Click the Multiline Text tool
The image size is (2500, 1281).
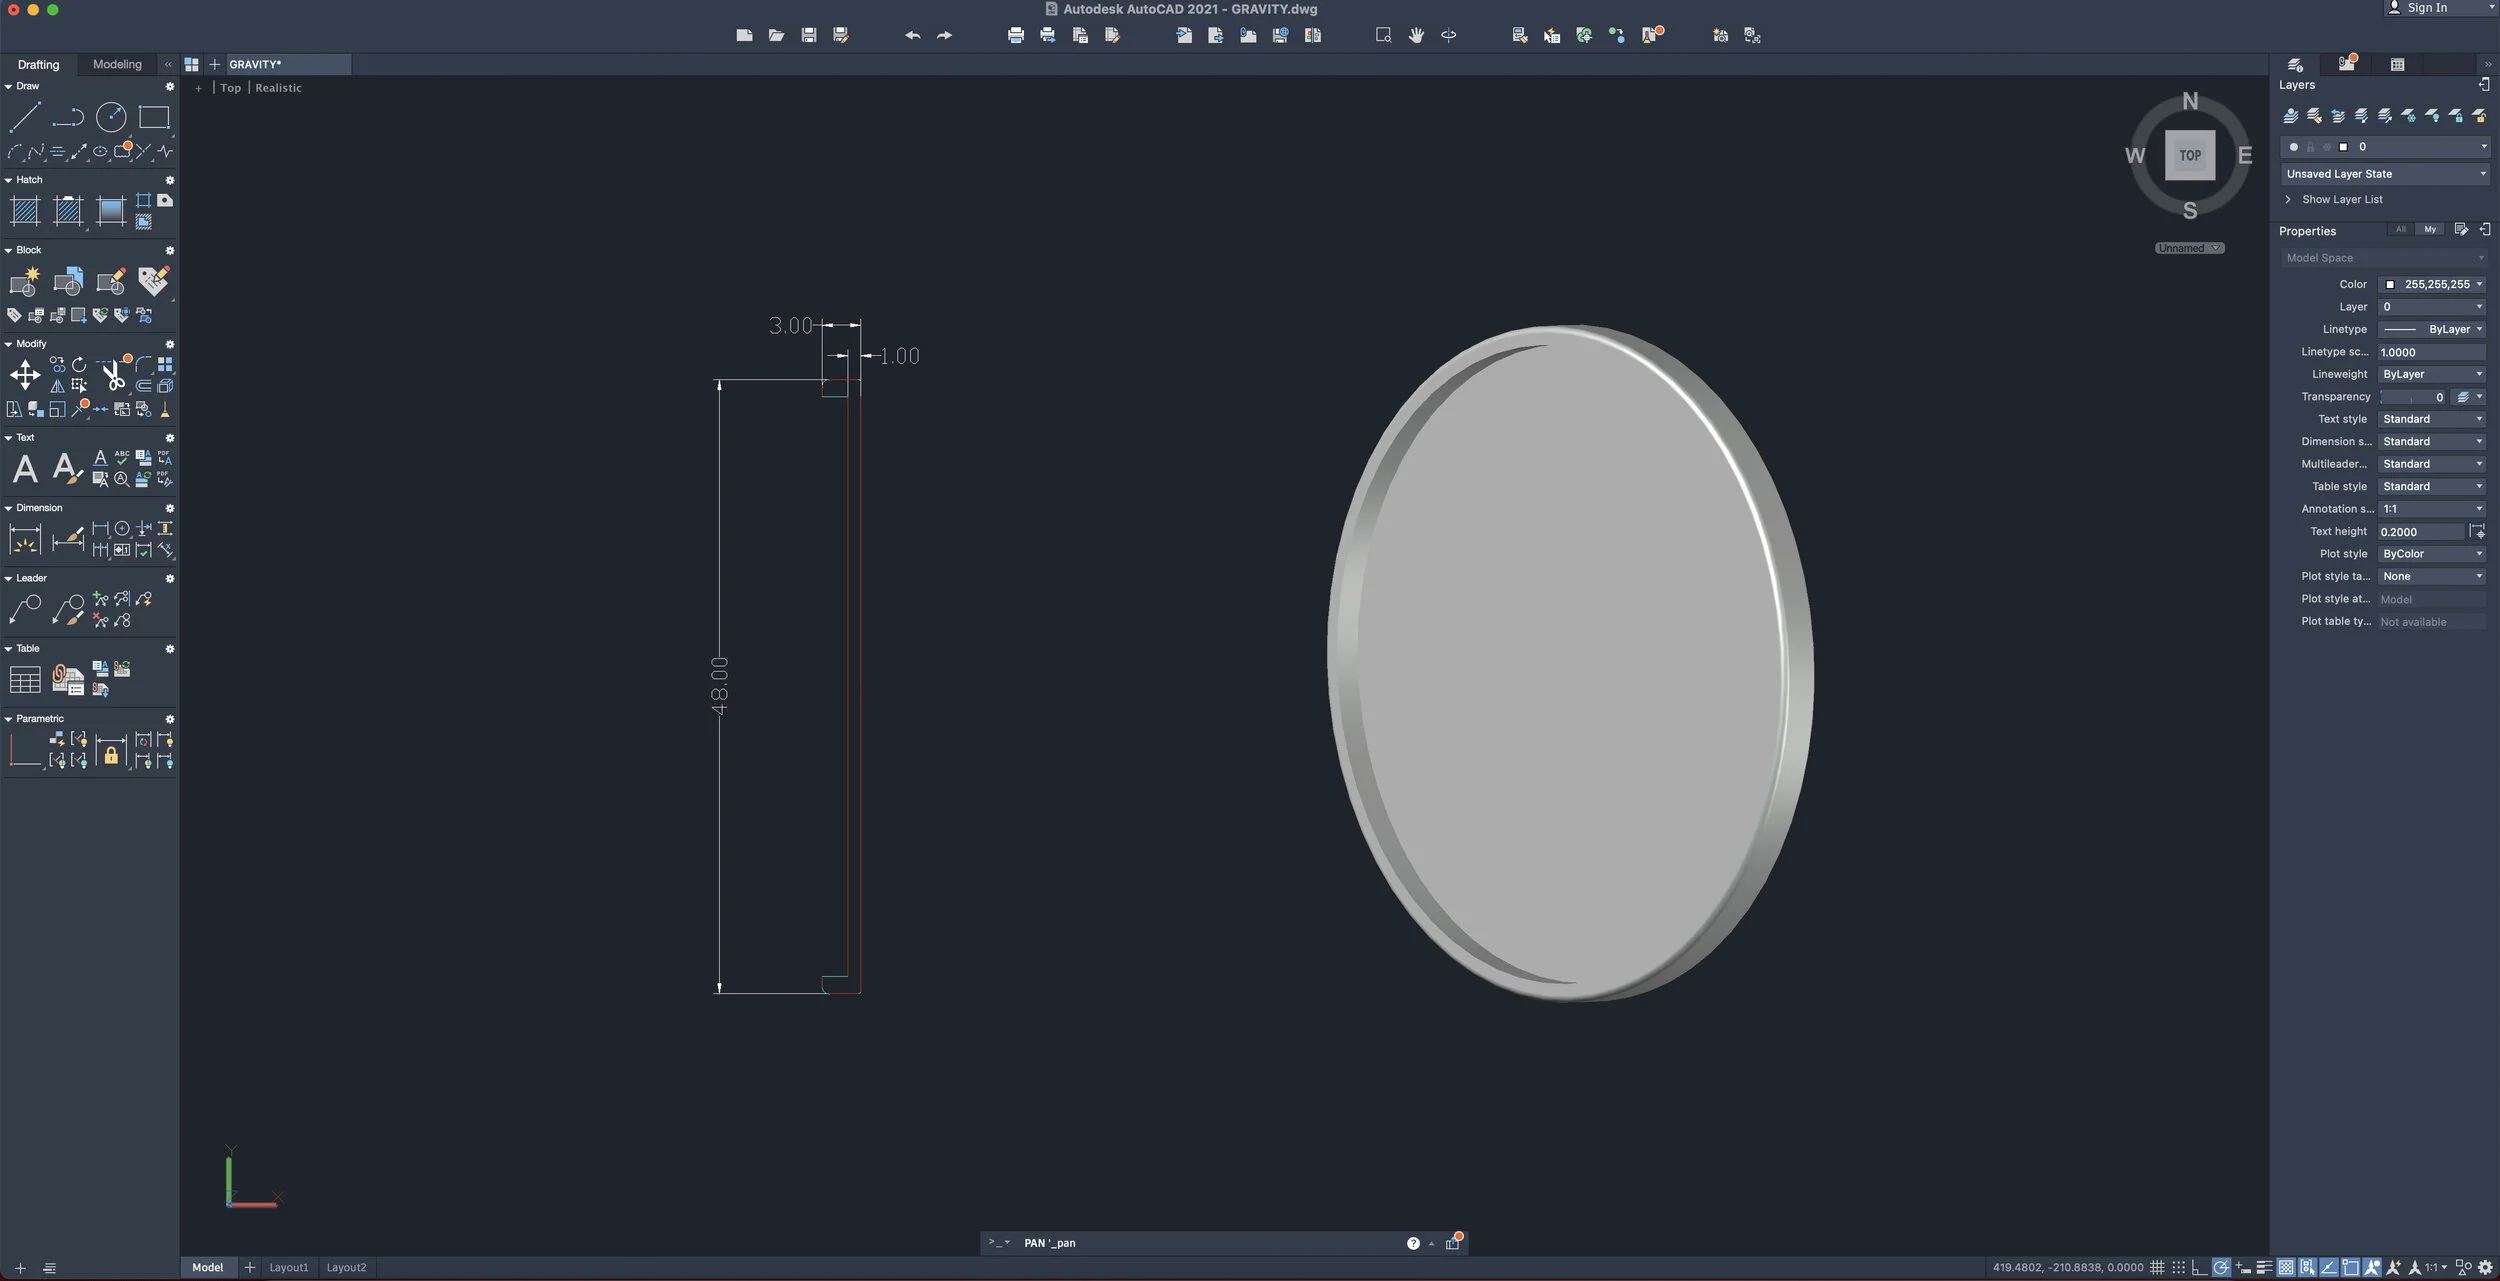click(x=25, y=468)
